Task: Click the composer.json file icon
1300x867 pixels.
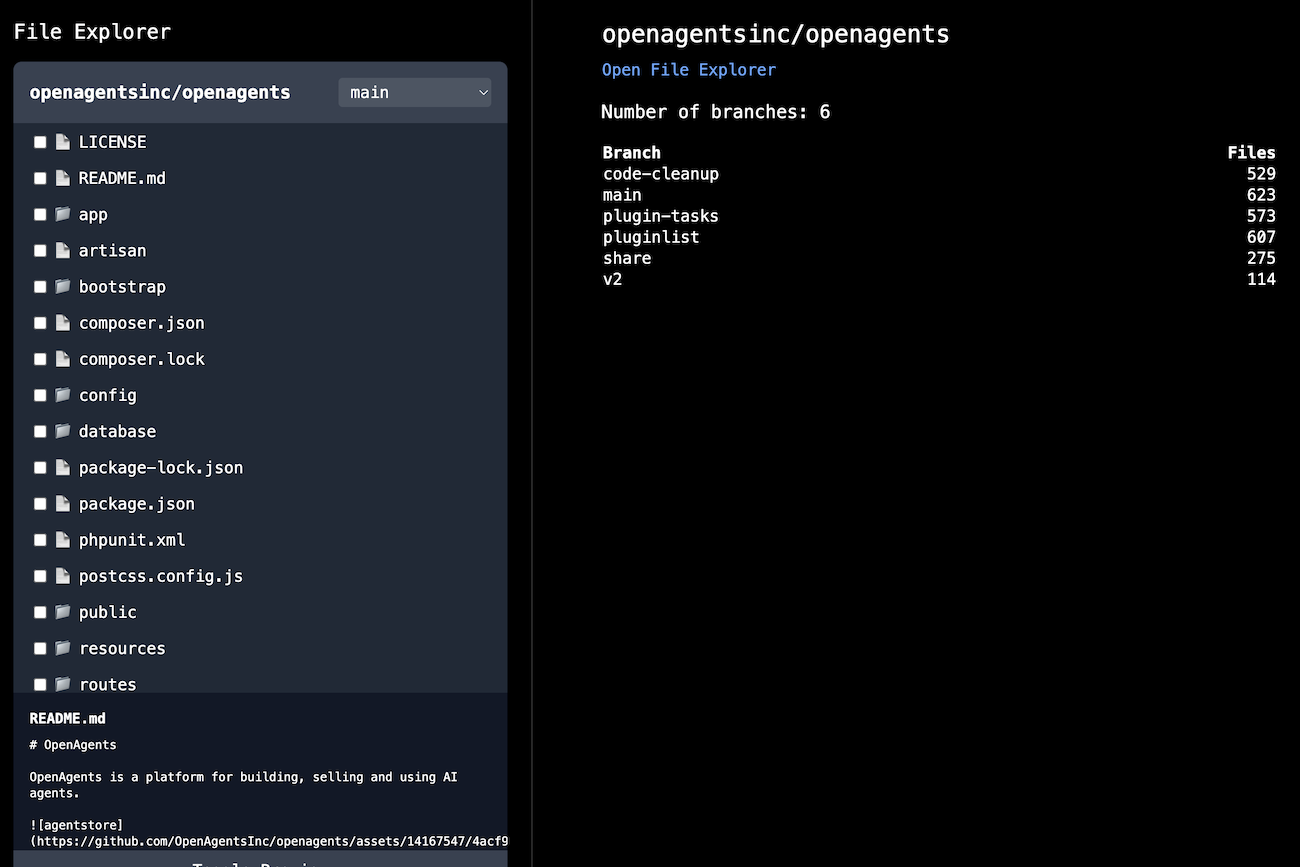Action: coord(63,323)
